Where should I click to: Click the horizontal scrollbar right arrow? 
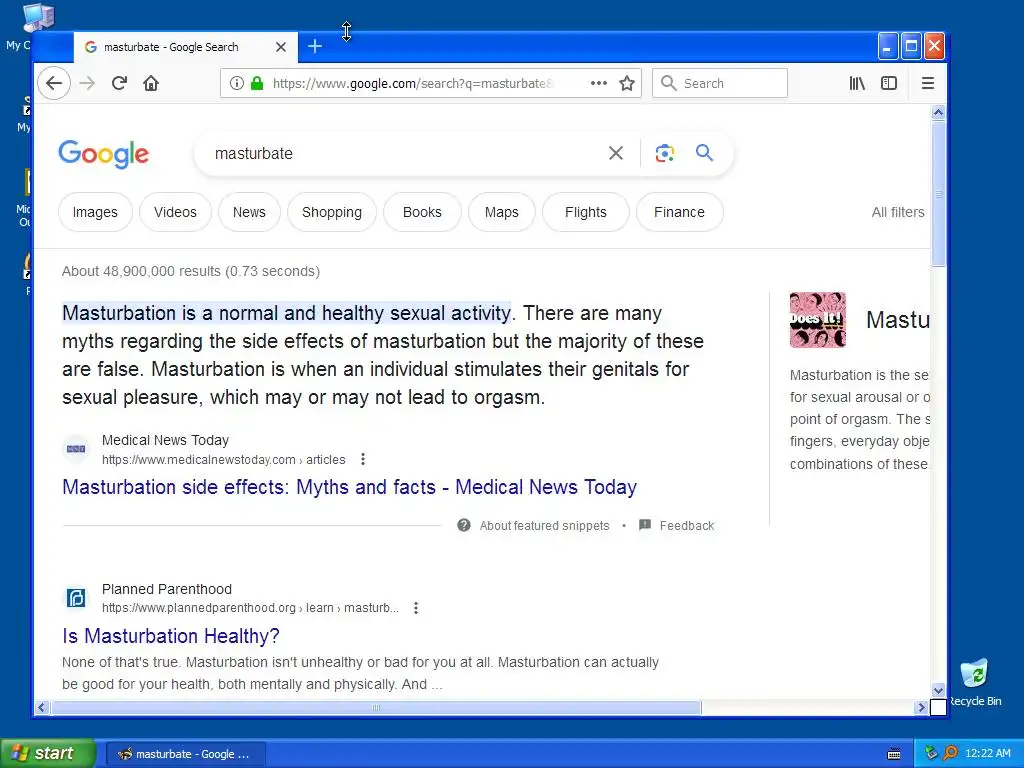921,707
